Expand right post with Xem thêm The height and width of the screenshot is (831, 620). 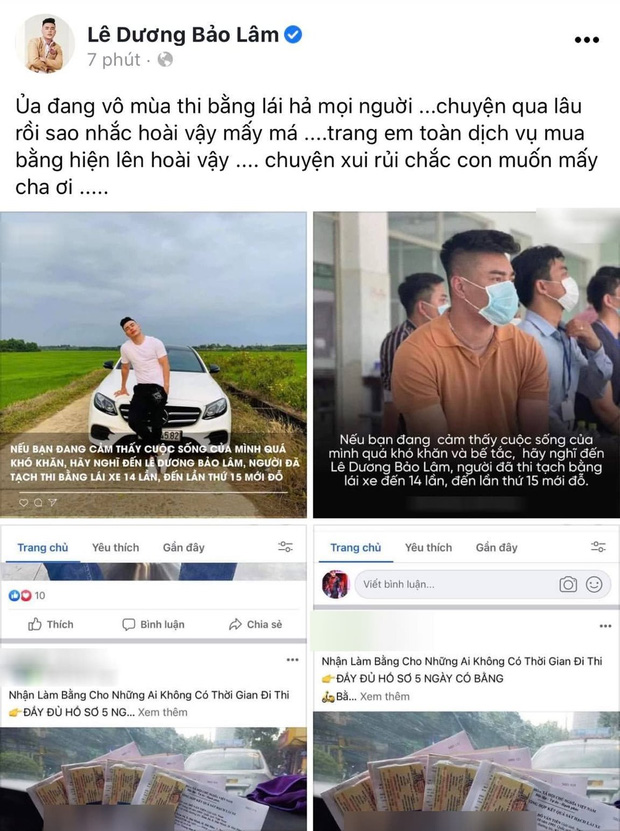(x=385, y=696)
